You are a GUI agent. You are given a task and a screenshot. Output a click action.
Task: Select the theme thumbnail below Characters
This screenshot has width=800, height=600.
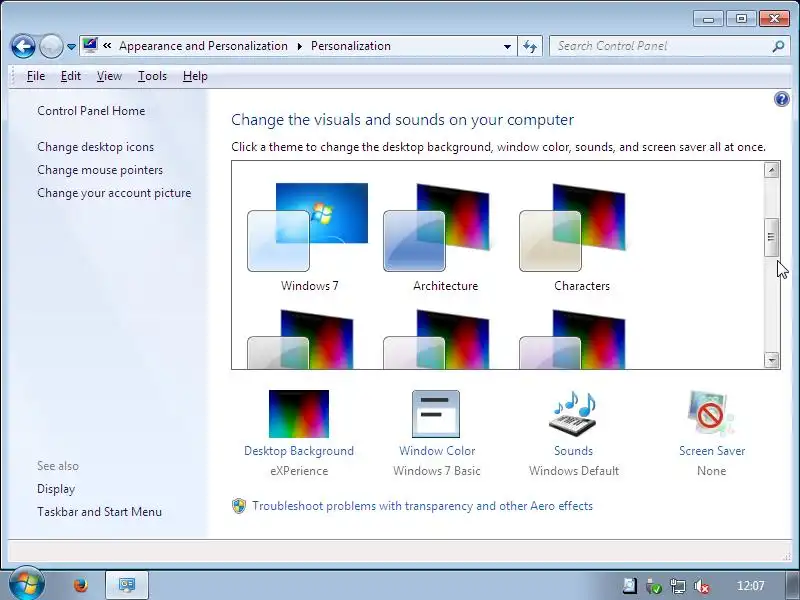(572, 339)
